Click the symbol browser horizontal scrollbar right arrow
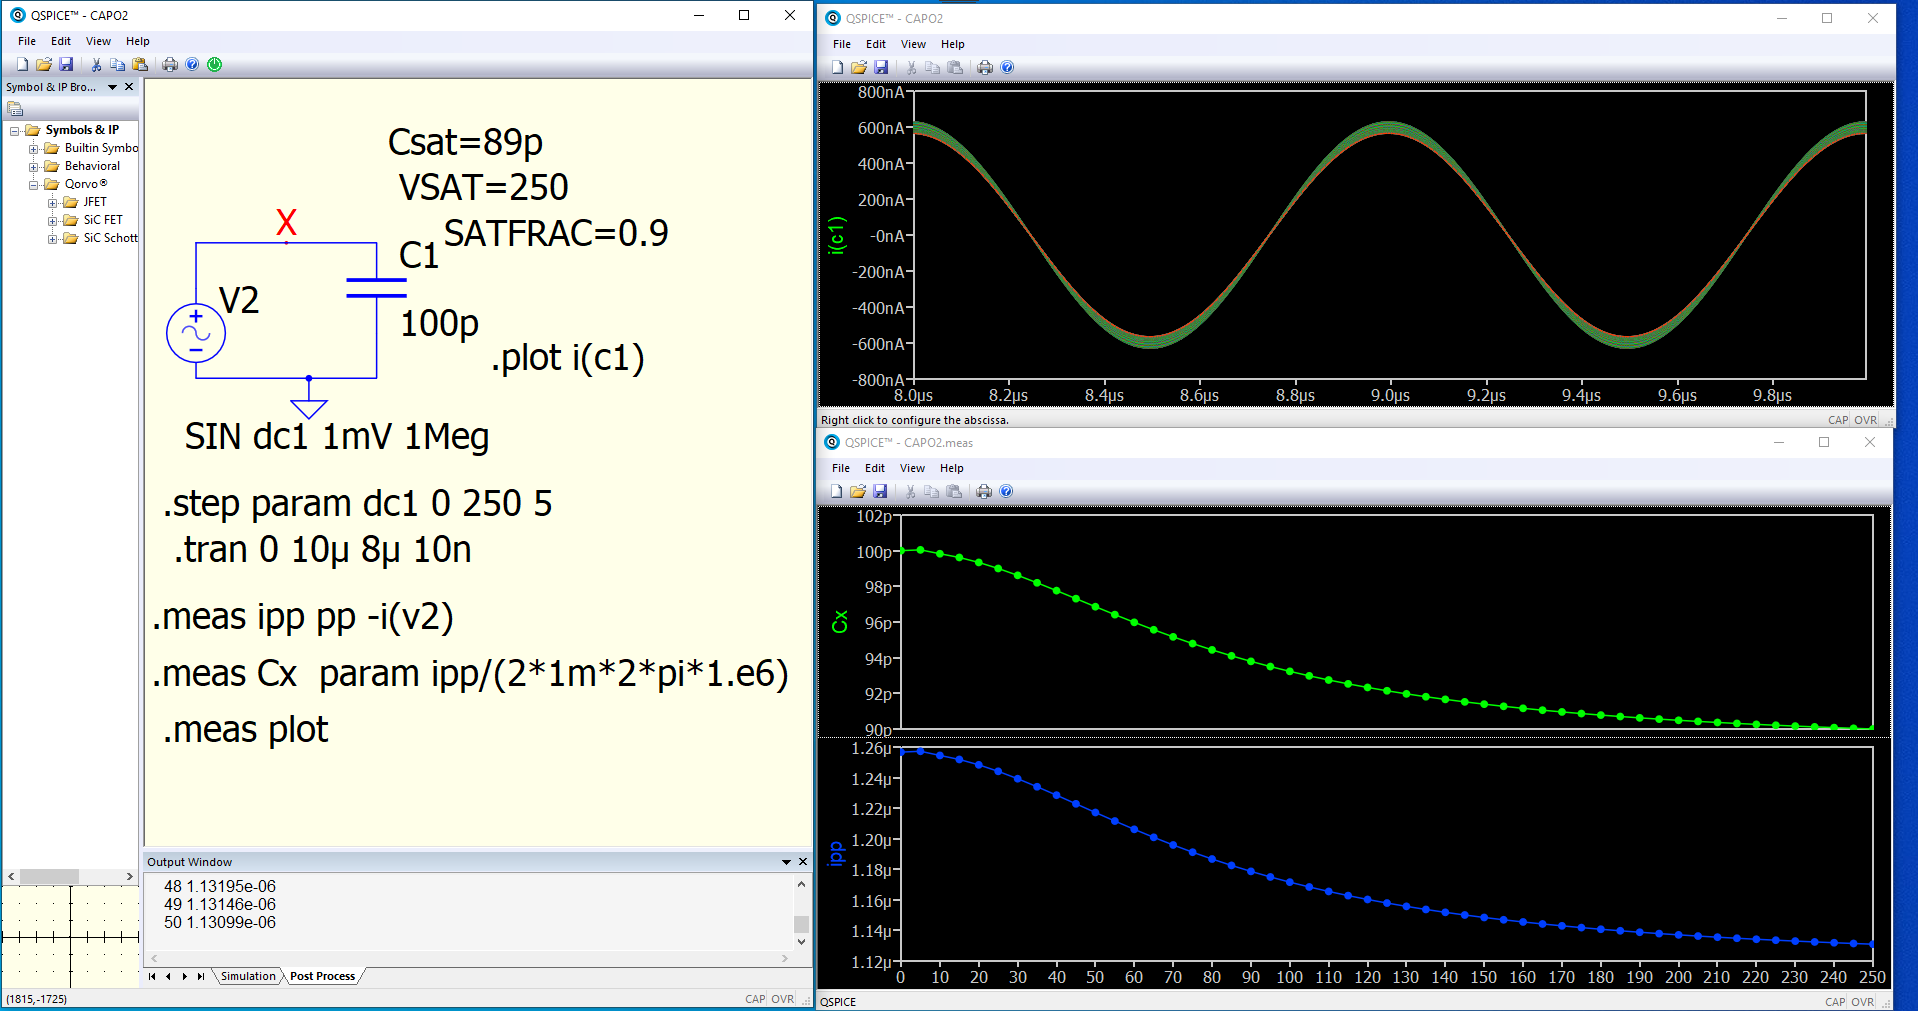Viewport: 1918px width, 1011px height. click(x=130, y=876)
